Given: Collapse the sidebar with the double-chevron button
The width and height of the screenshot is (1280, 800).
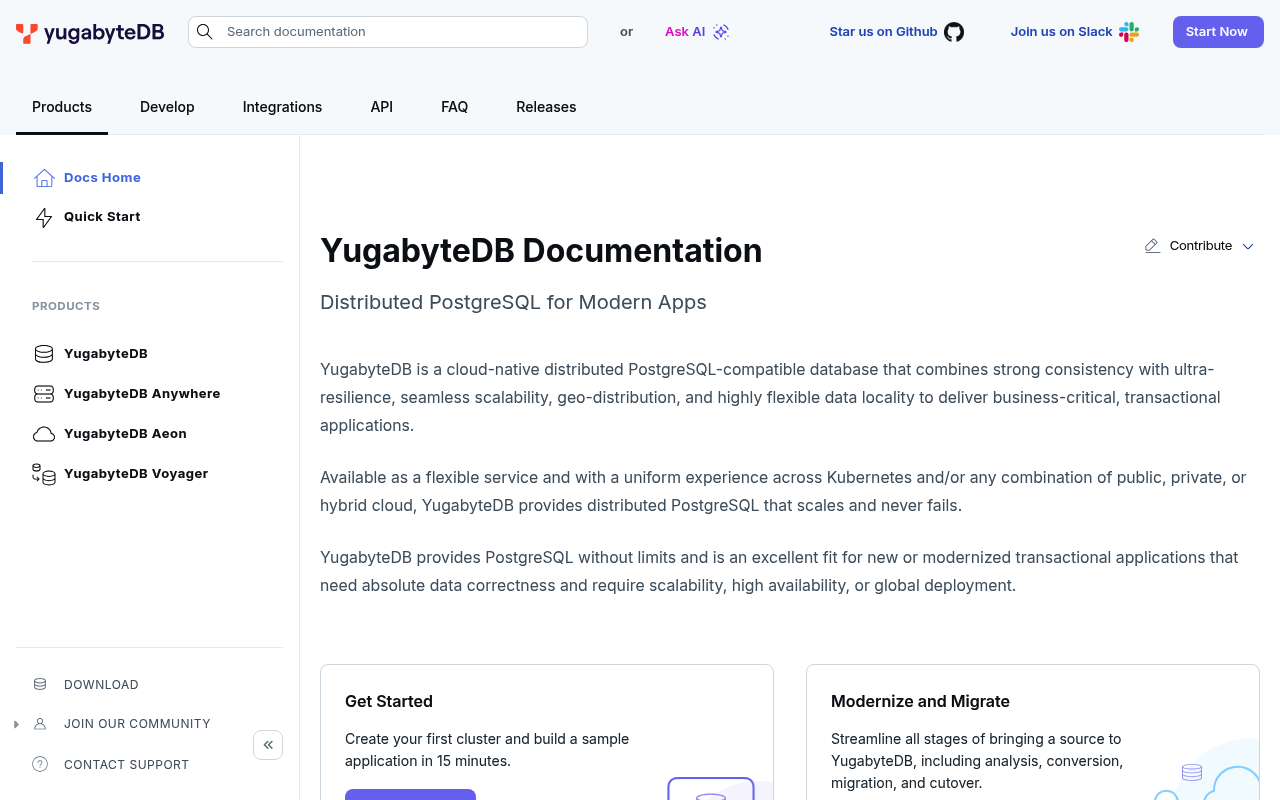Looking at the screenshot, I should coord(268,745).
